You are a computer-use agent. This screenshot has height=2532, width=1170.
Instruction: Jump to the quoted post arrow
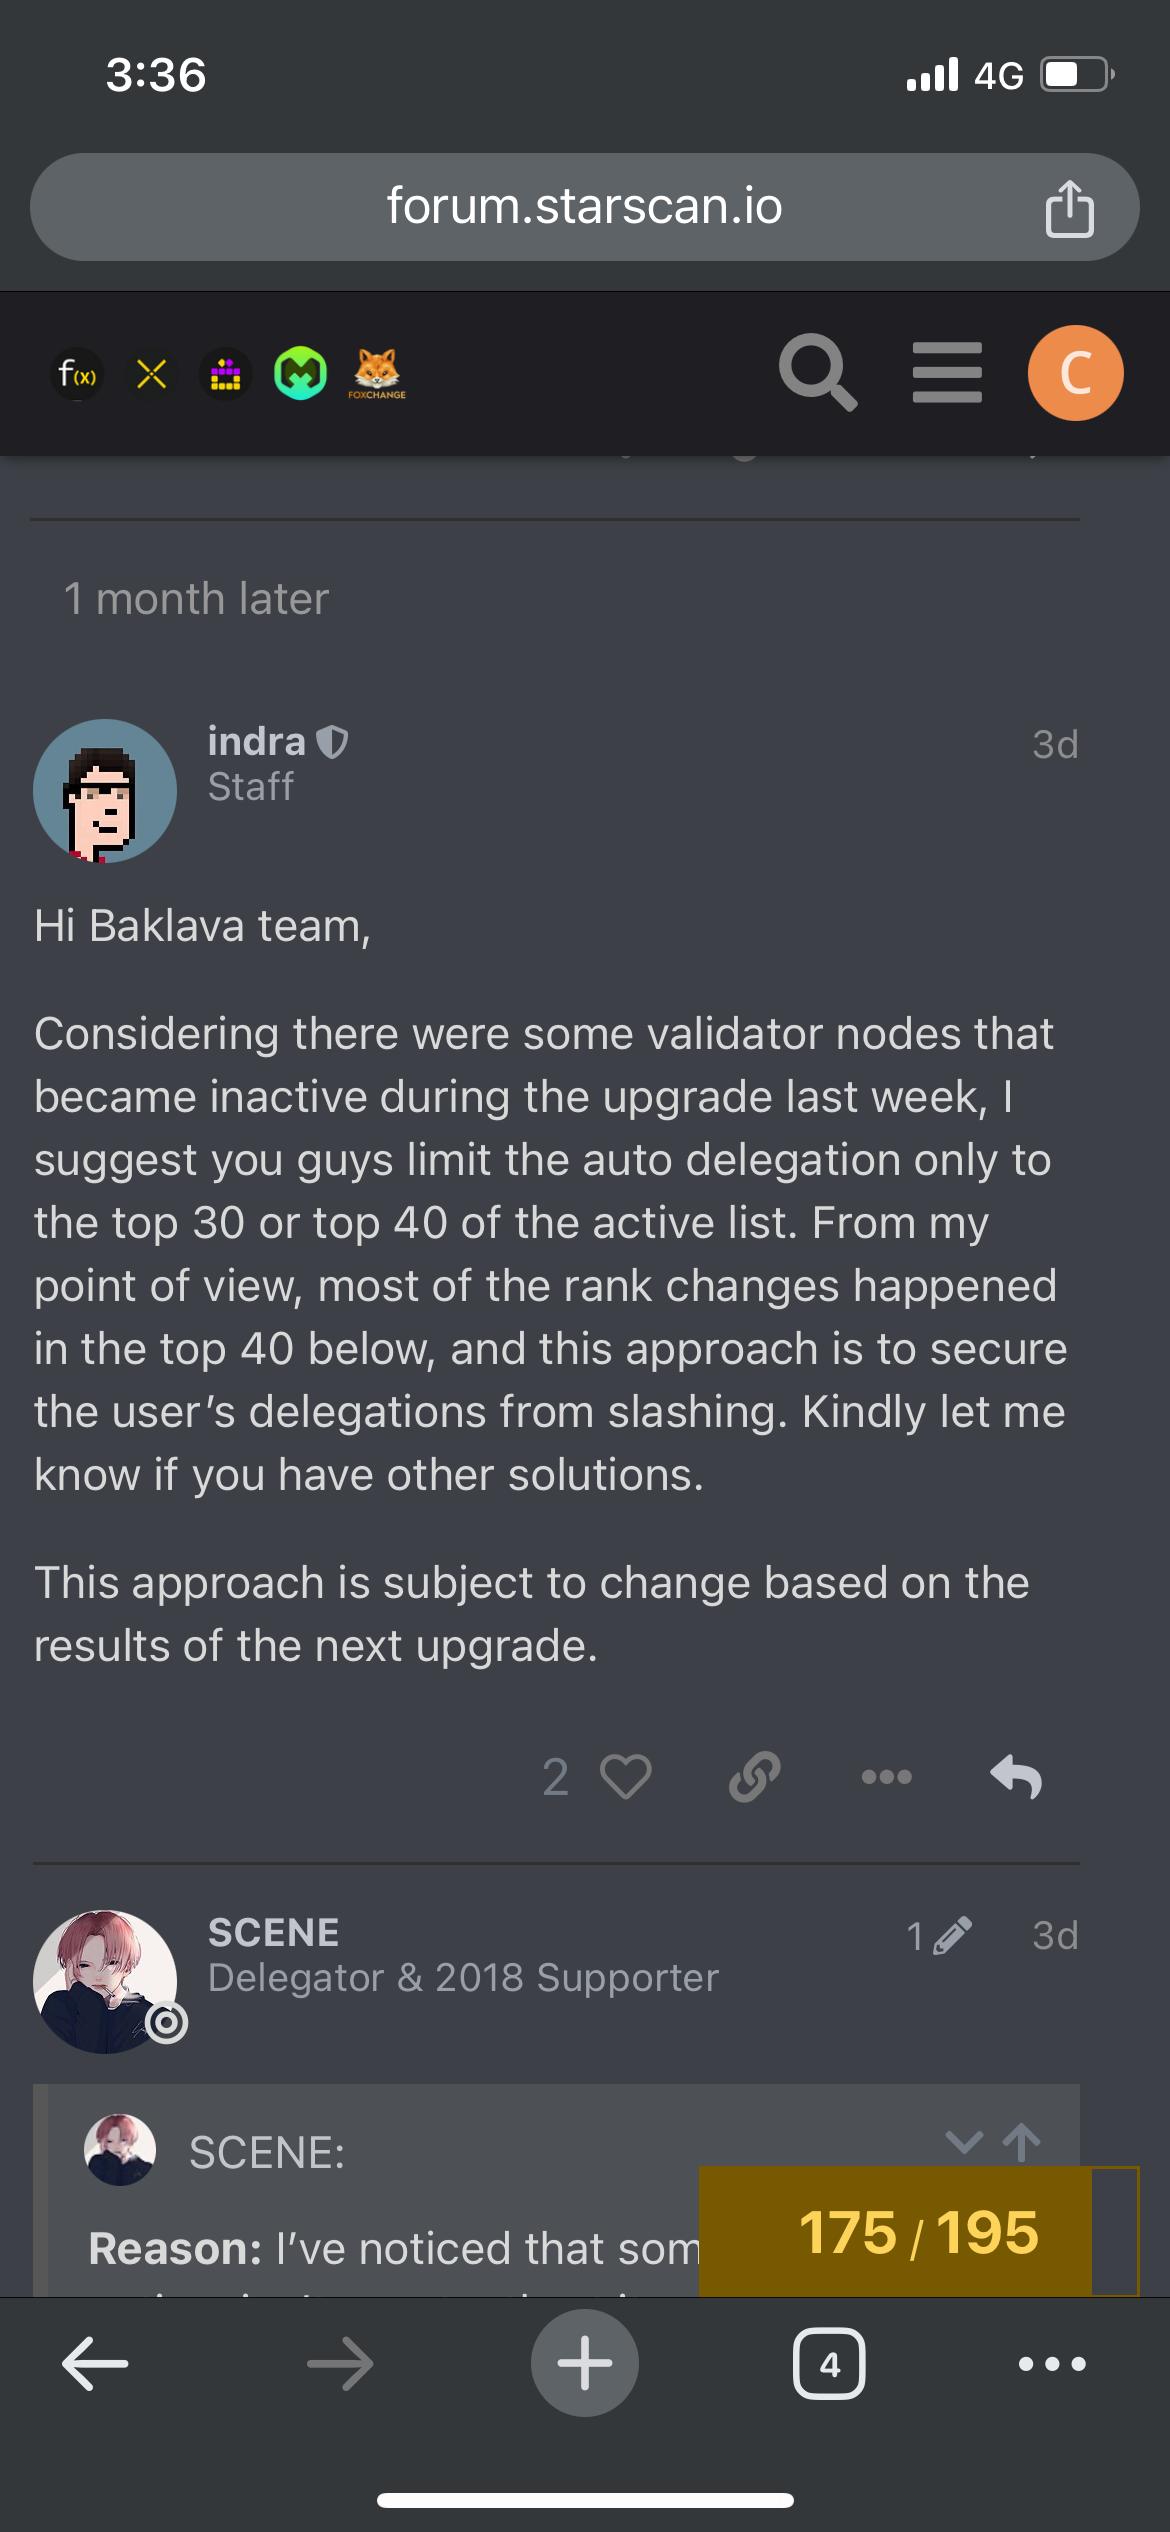coord(1021,2141)
